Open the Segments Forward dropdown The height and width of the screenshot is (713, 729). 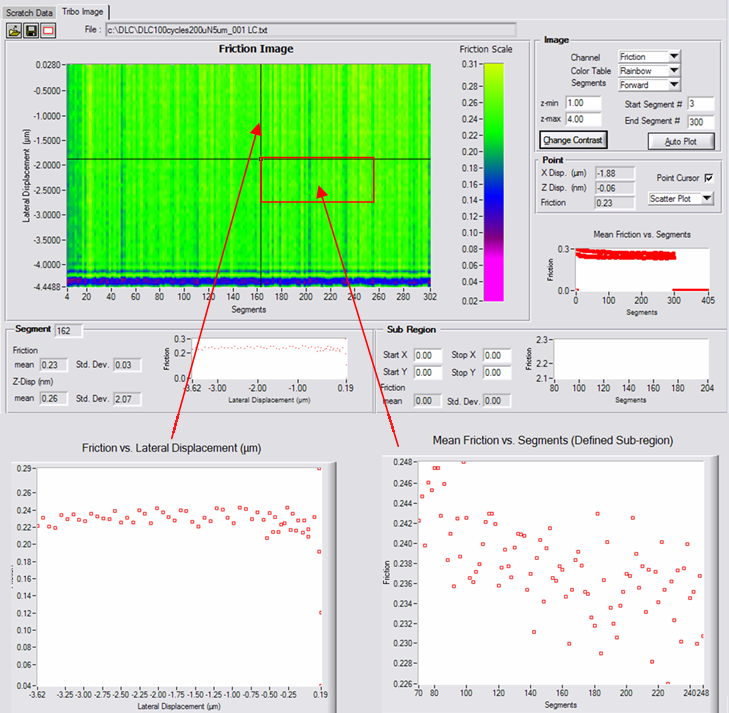(649, 85)
